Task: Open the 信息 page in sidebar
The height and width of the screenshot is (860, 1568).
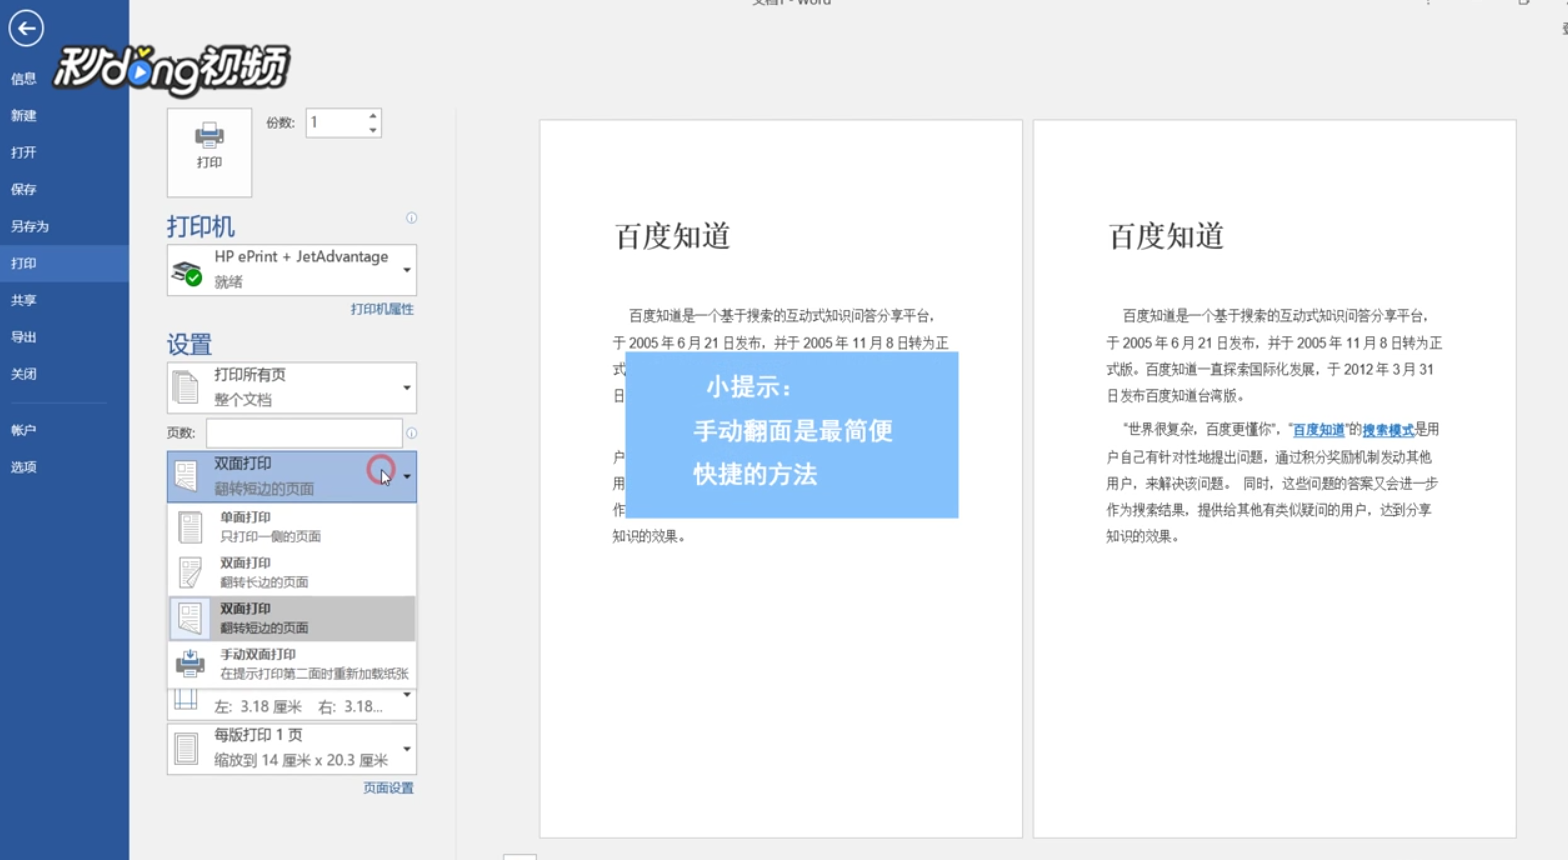Action: coord(24,78)
